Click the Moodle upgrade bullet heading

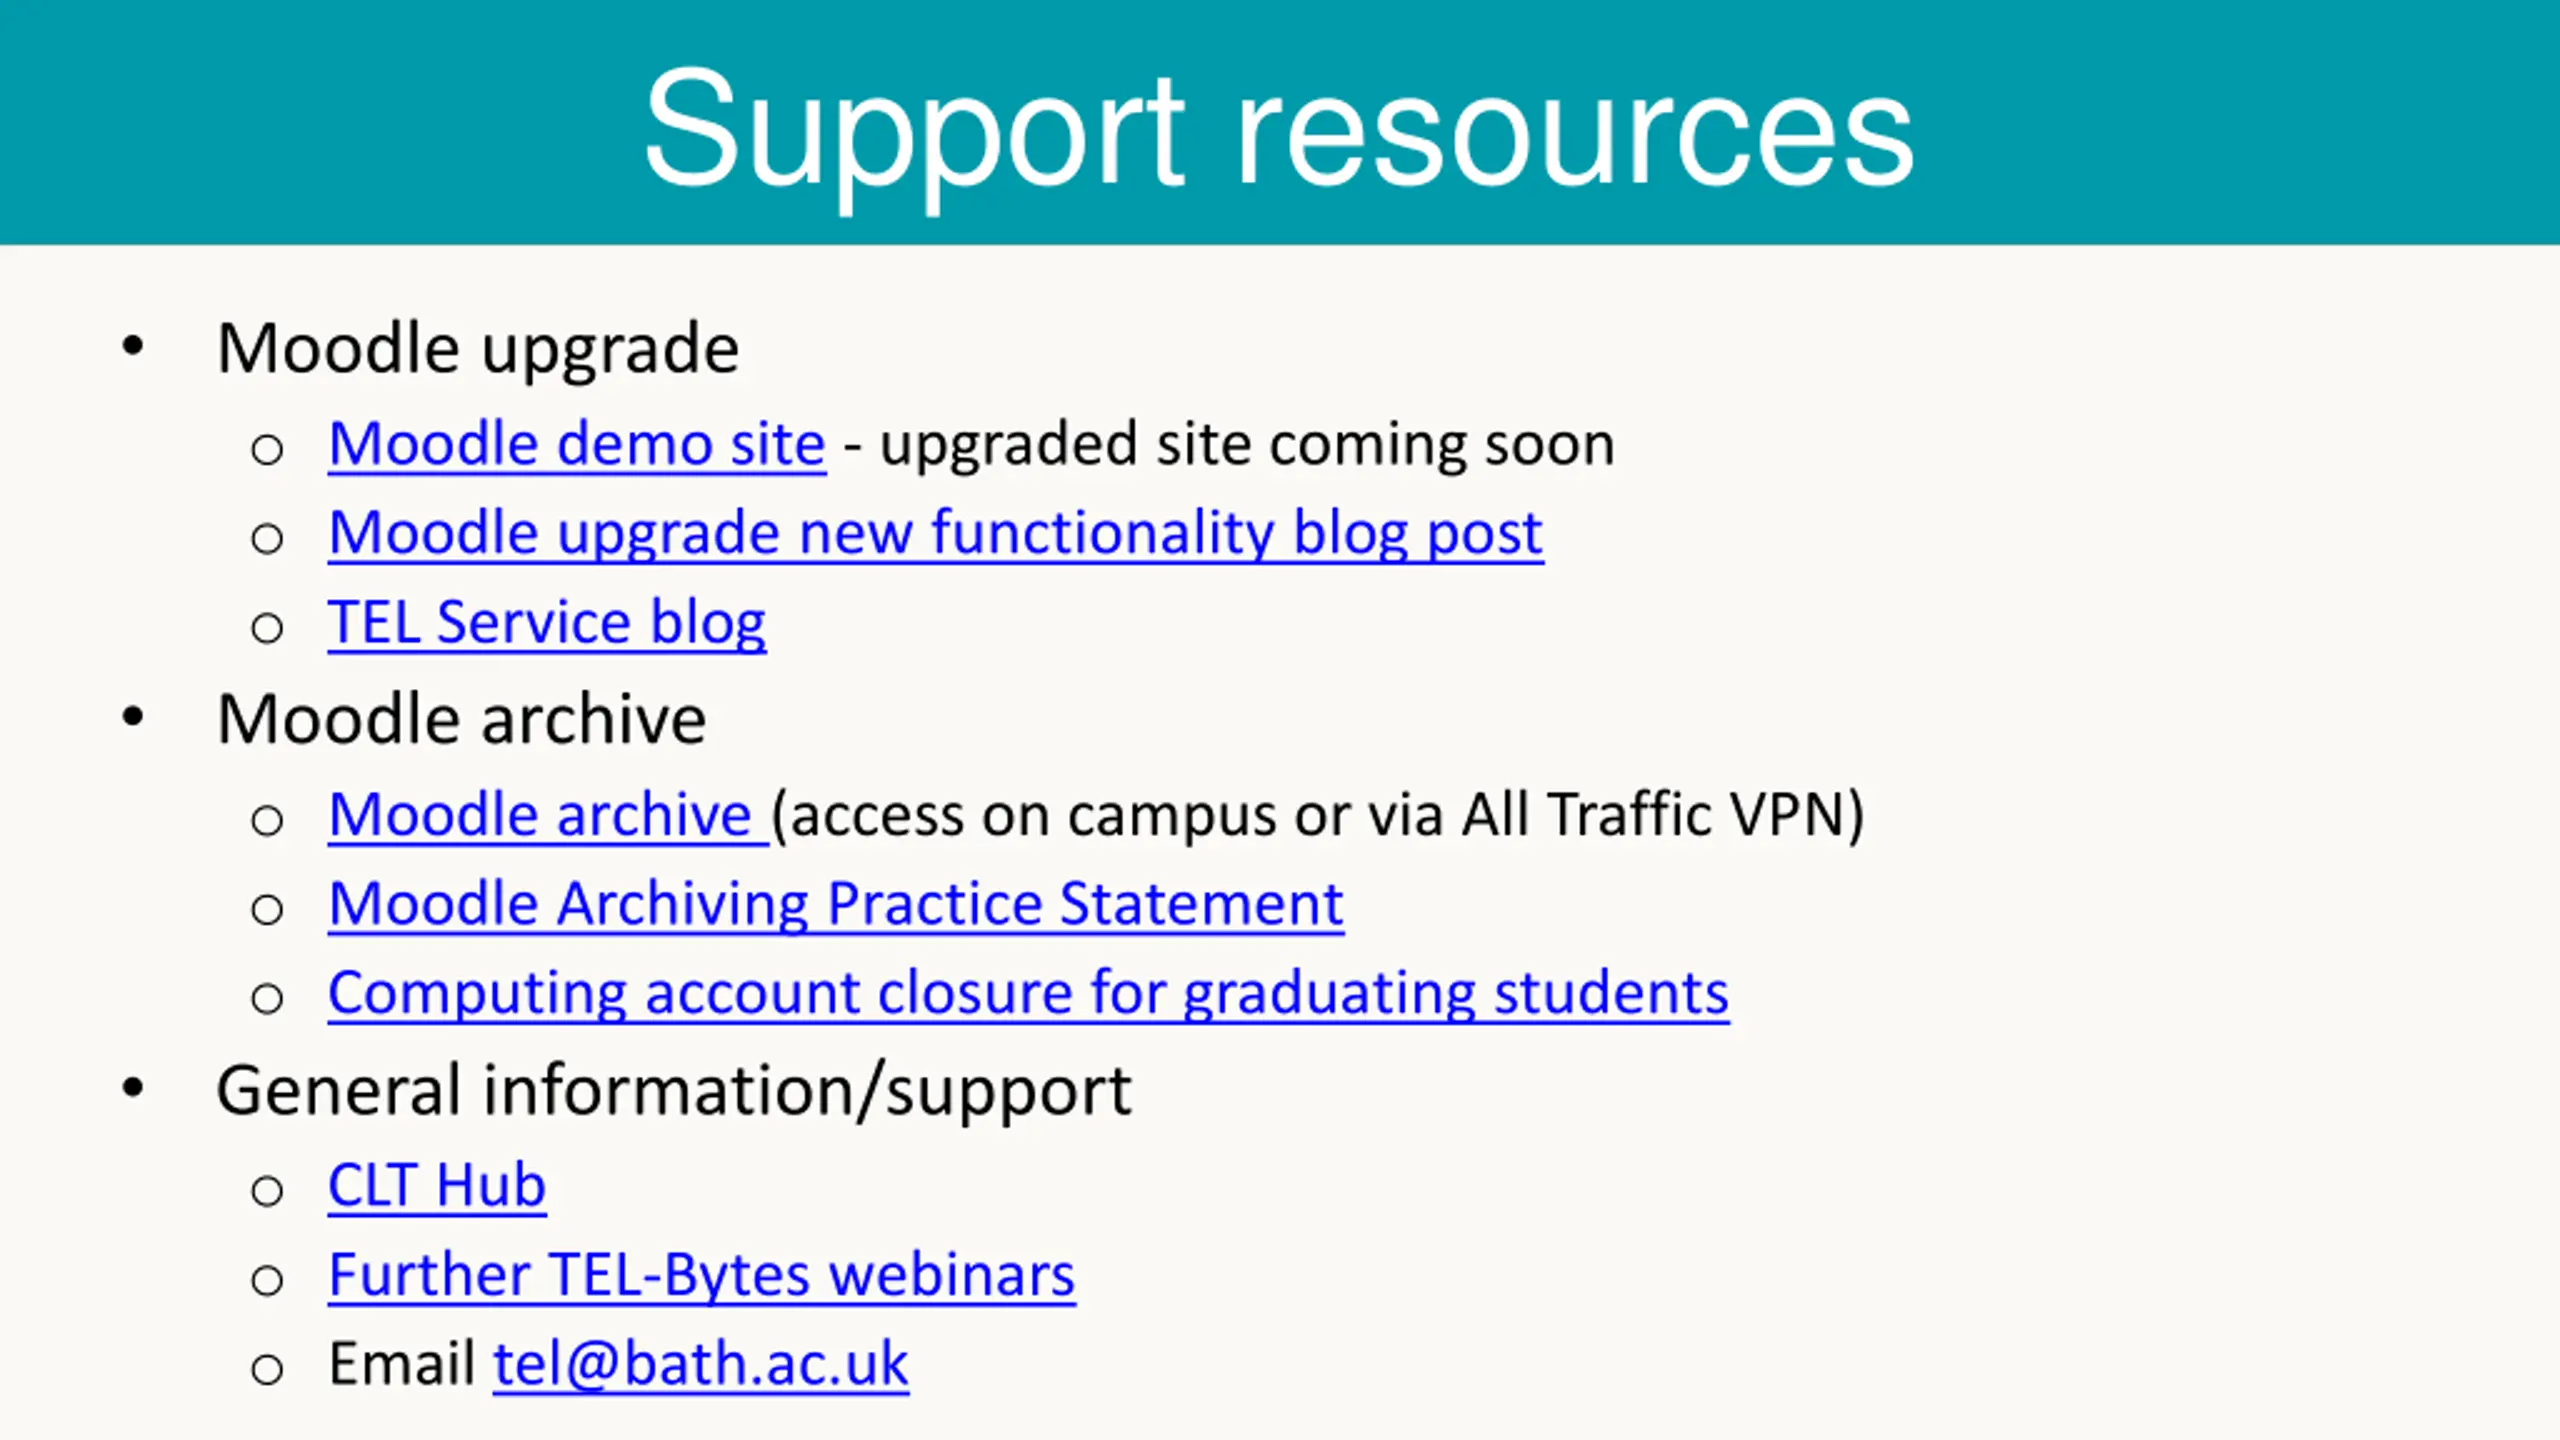pos(478,349)
